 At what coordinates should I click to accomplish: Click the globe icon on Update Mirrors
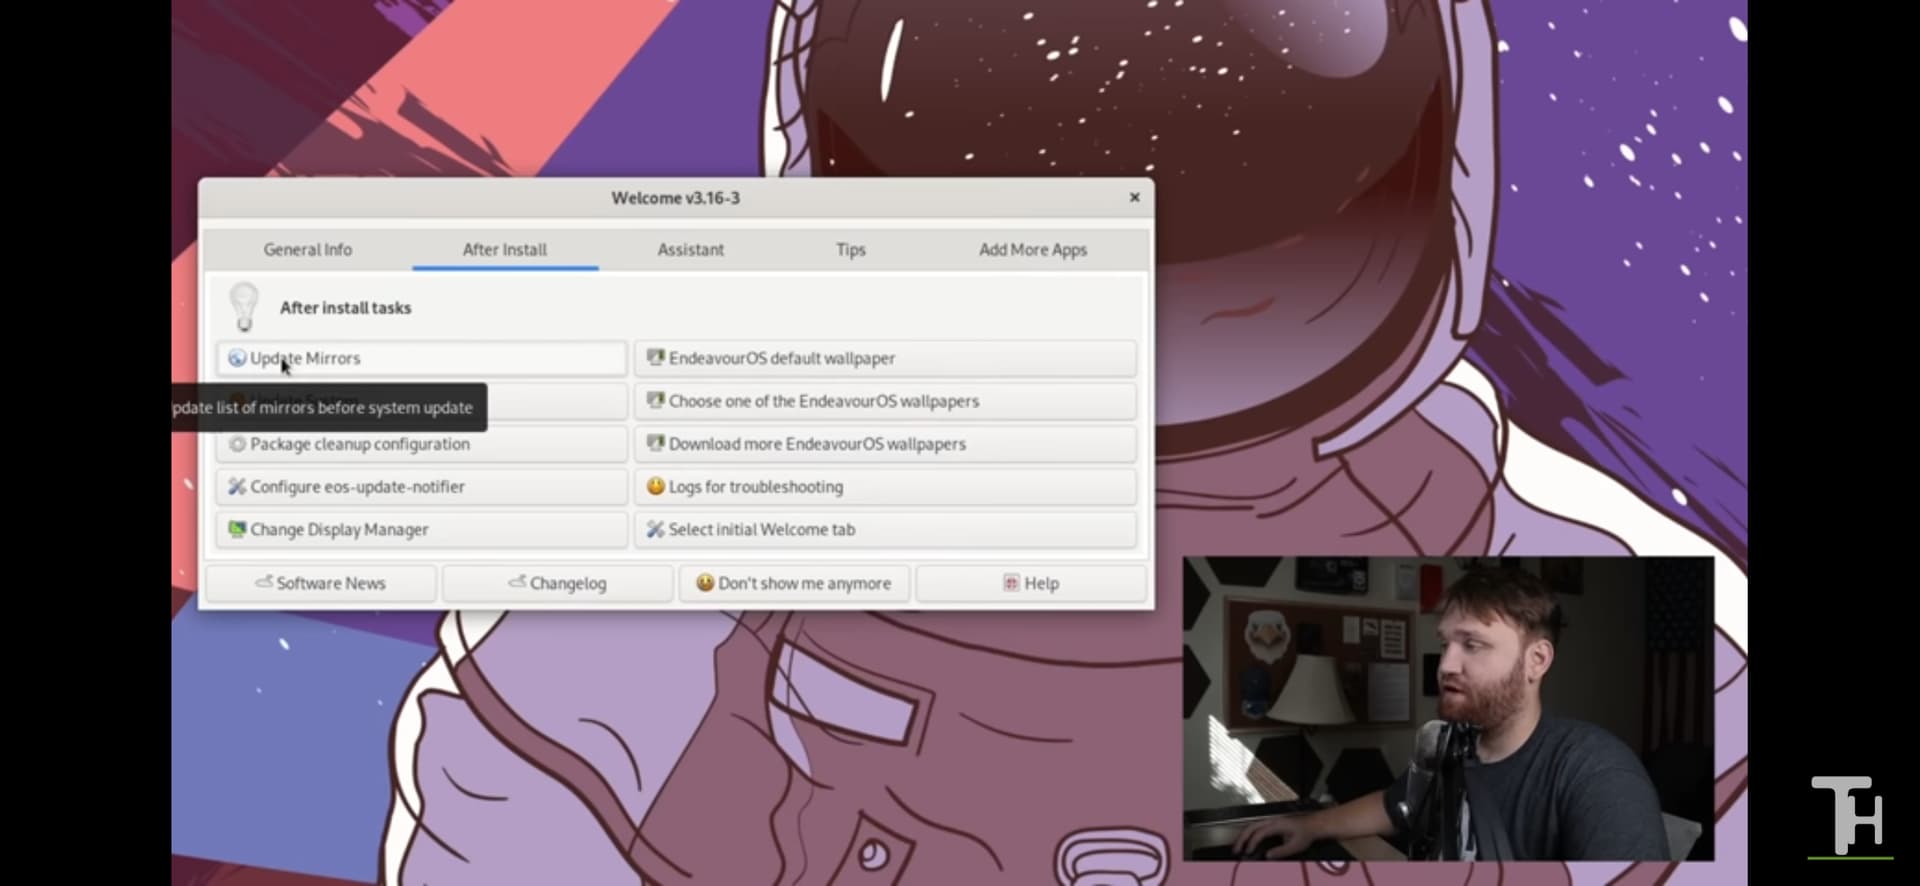click(x=237, y=358)
